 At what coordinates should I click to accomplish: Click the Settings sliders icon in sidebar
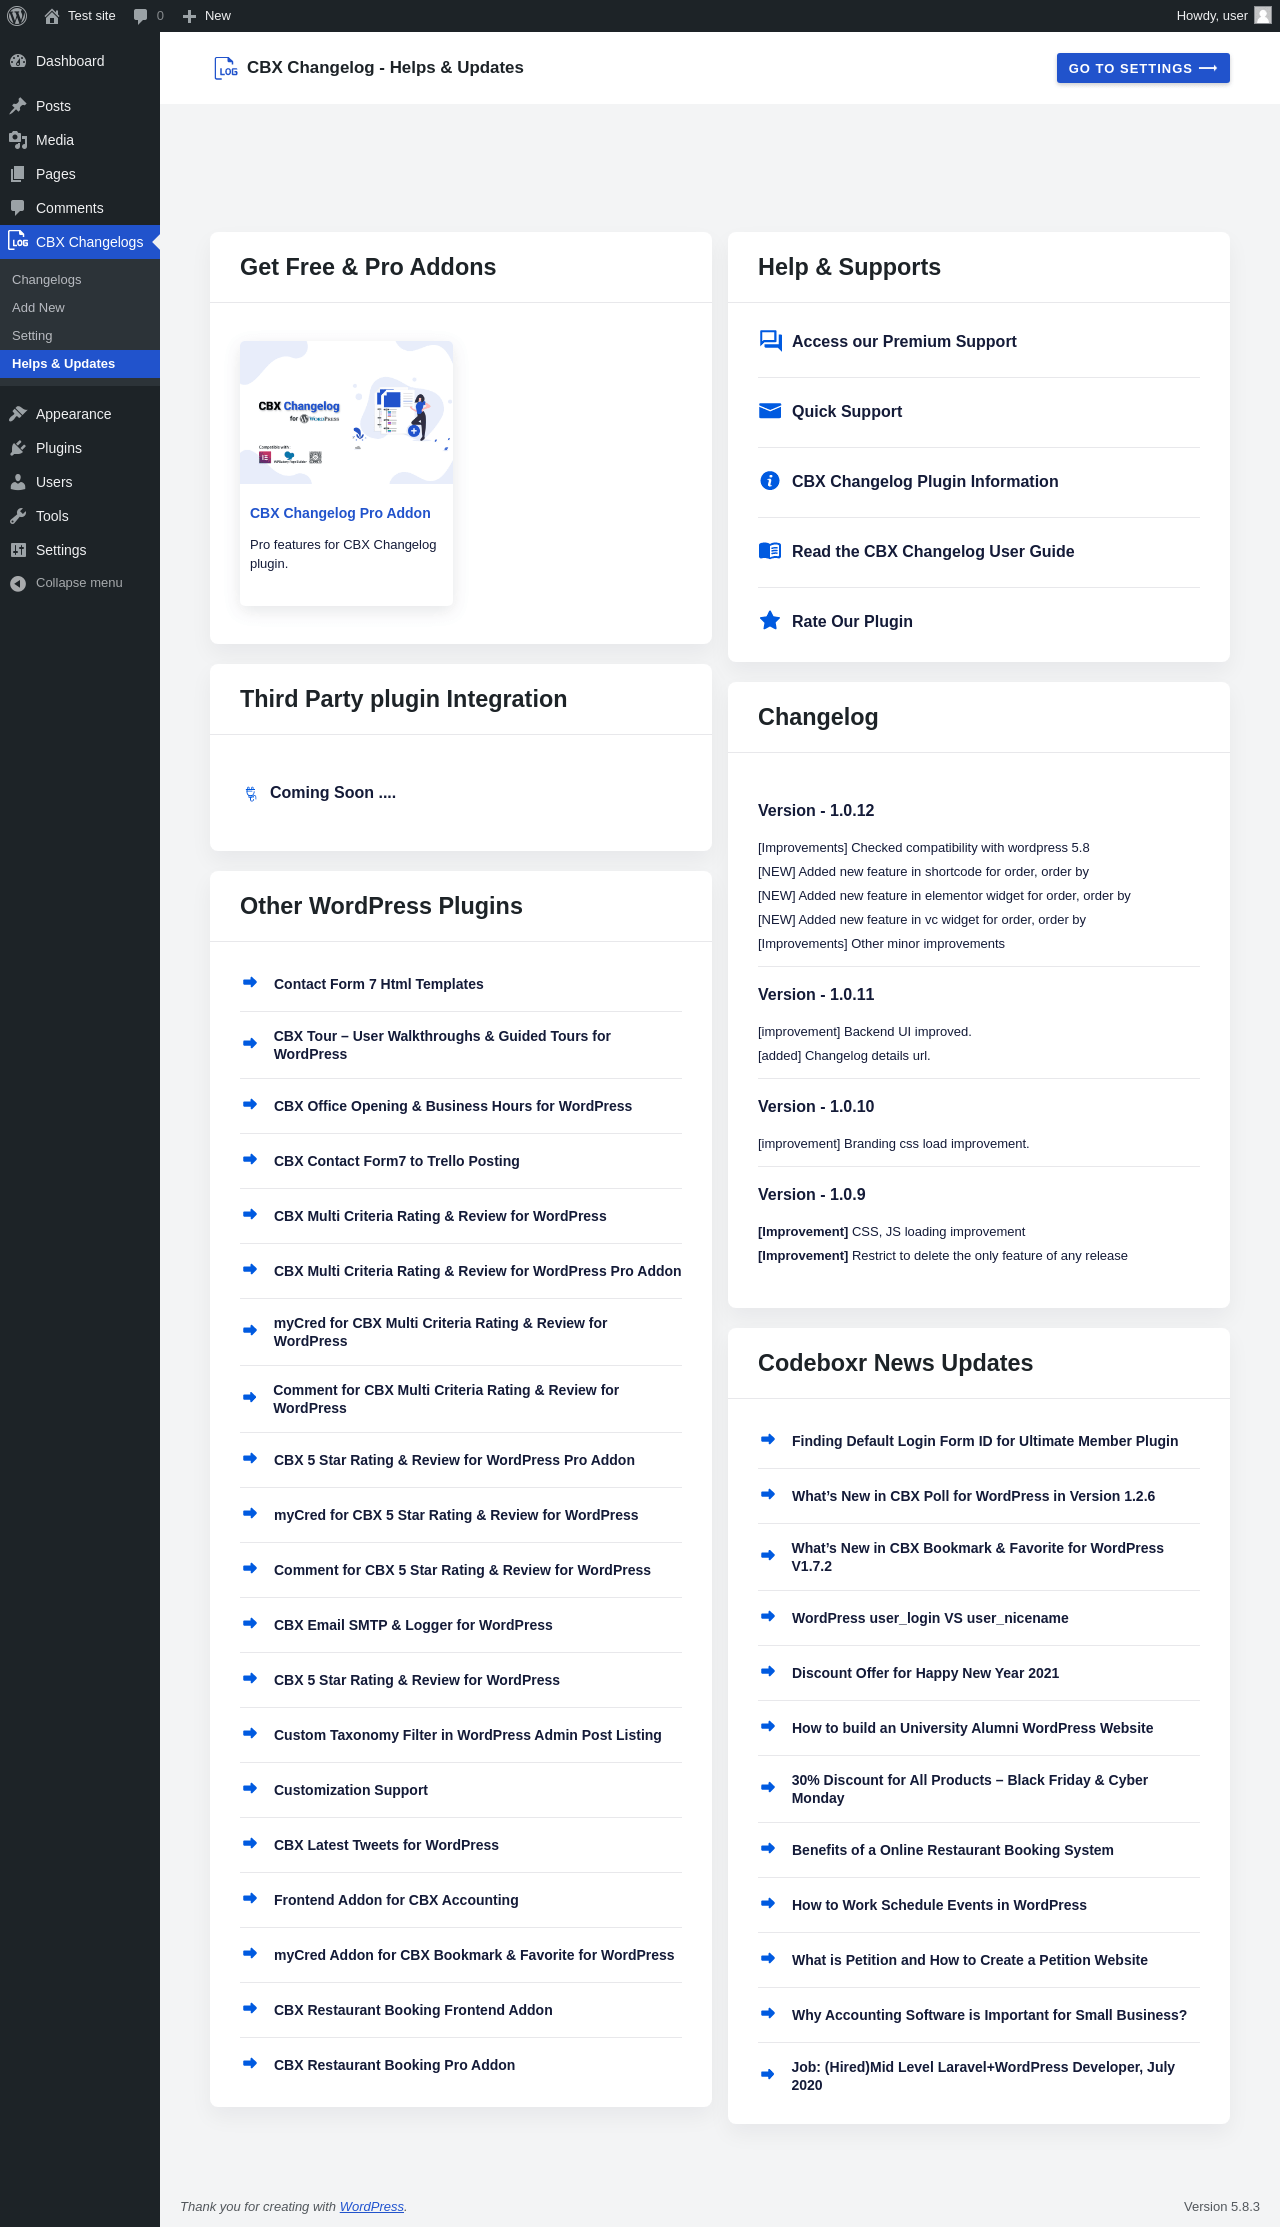tap(18, 550)
